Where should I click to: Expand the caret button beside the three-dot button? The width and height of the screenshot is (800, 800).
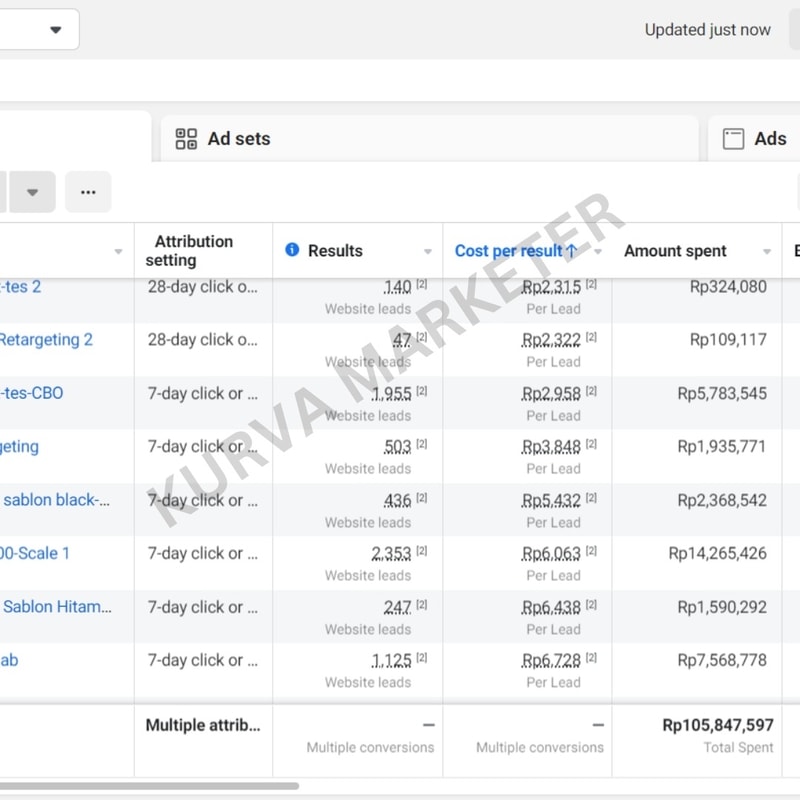[33, 192]
